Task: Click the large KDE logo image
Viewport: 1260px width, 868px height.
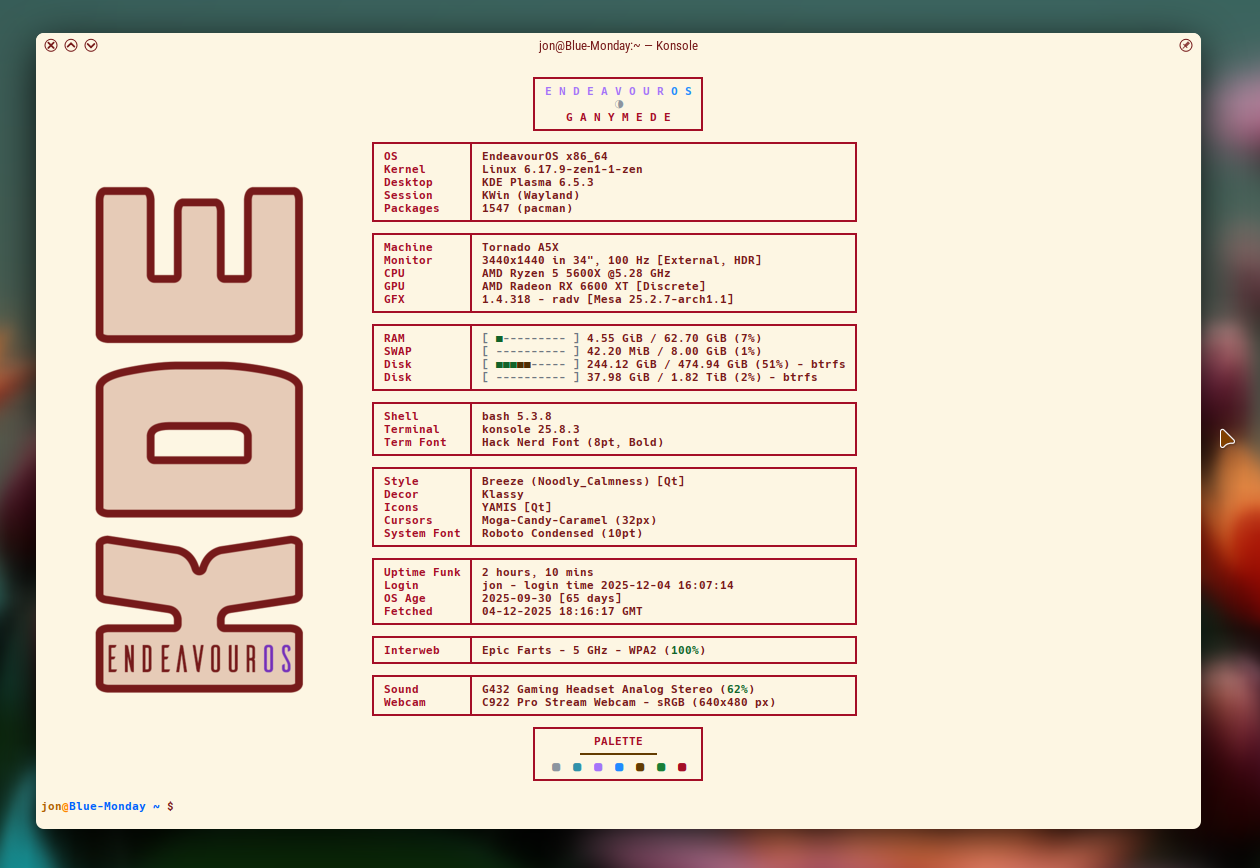Action: pyautogui.click(x=199, y=439)
